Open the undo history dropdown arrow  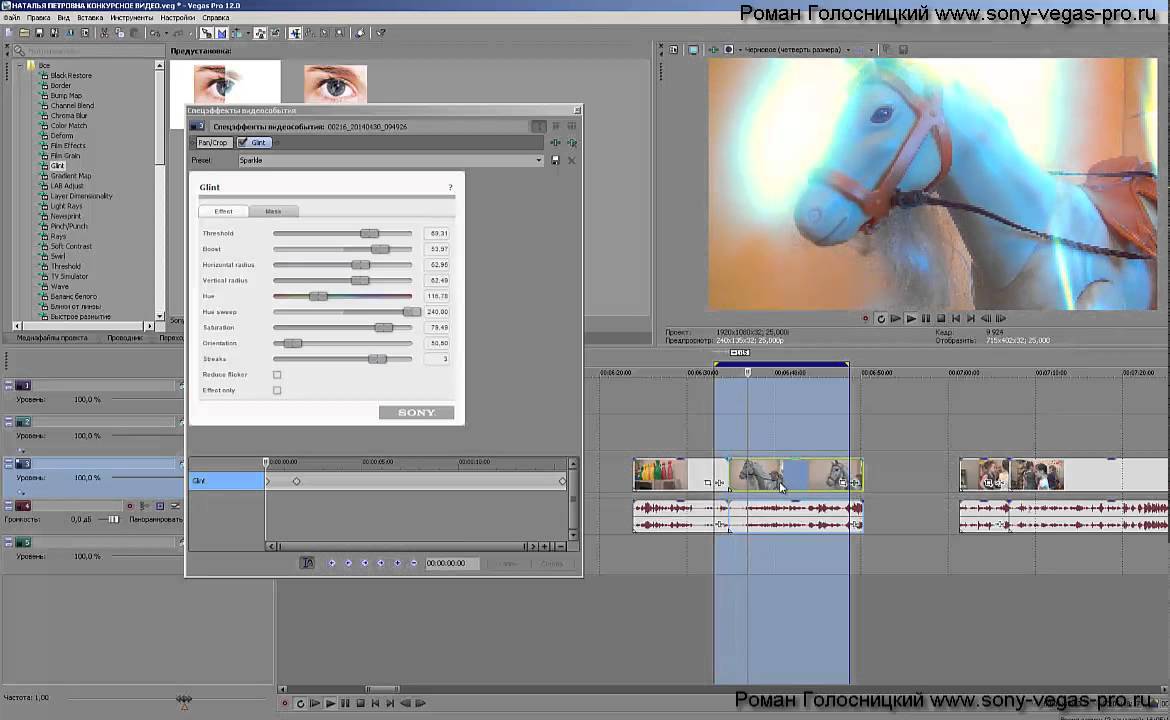(x=165, y=33)
